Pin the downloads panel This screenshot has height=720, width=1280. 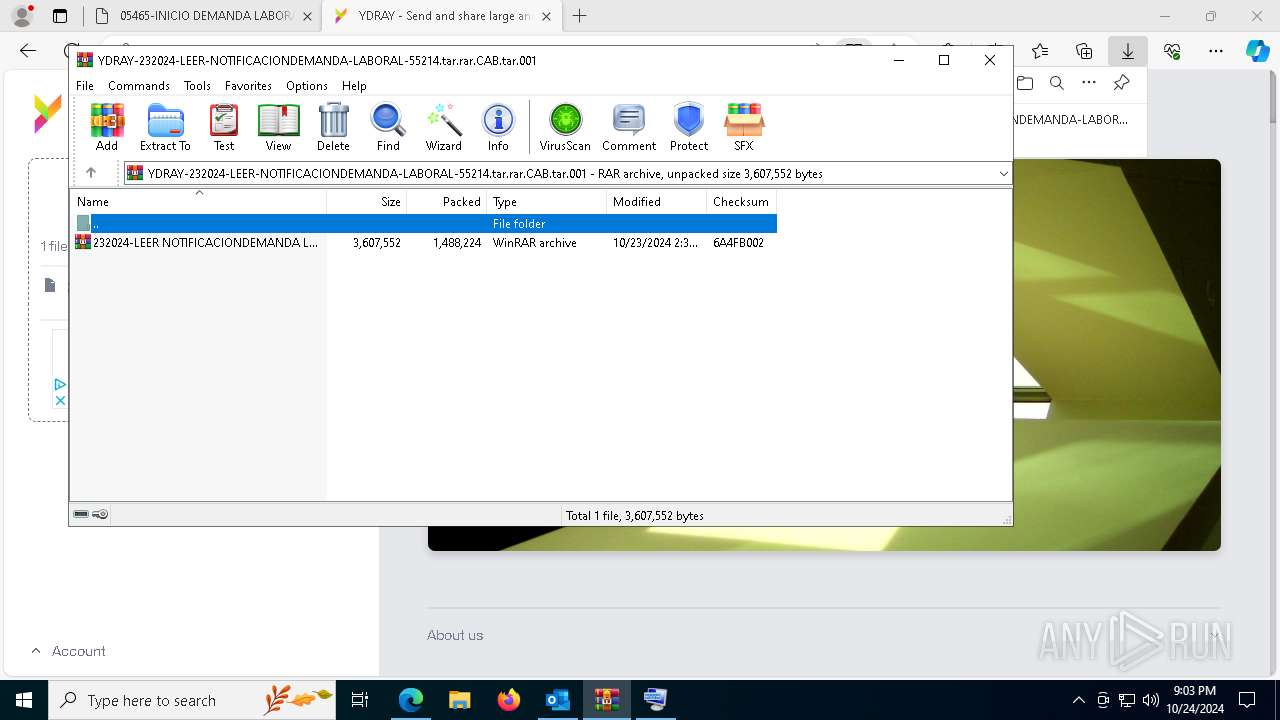click(x=1121, y=83)
